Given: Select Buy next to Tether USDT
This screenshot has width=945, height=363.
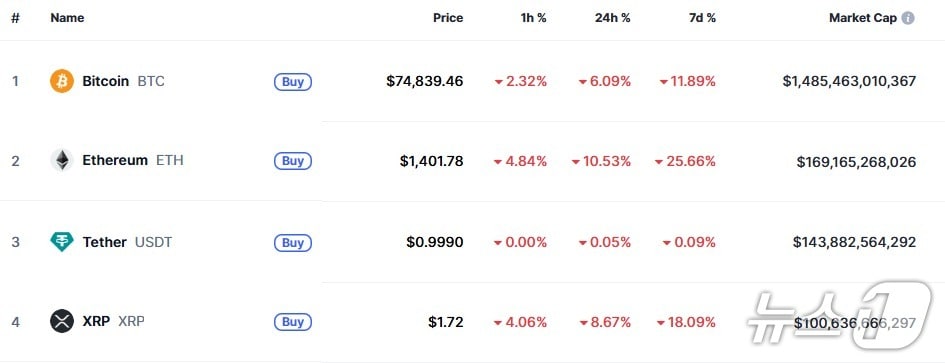Looking at the screenshot, I should tap(293, 242).
